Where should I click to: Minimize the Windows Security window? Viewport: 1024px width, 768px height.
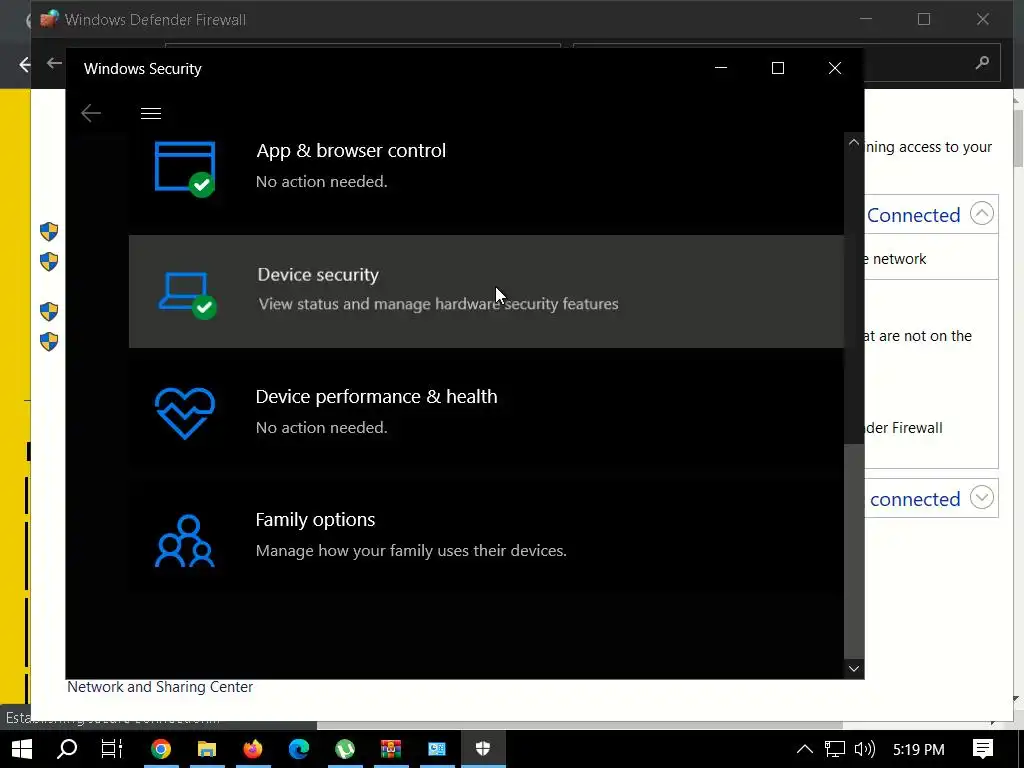pos(721,68)
